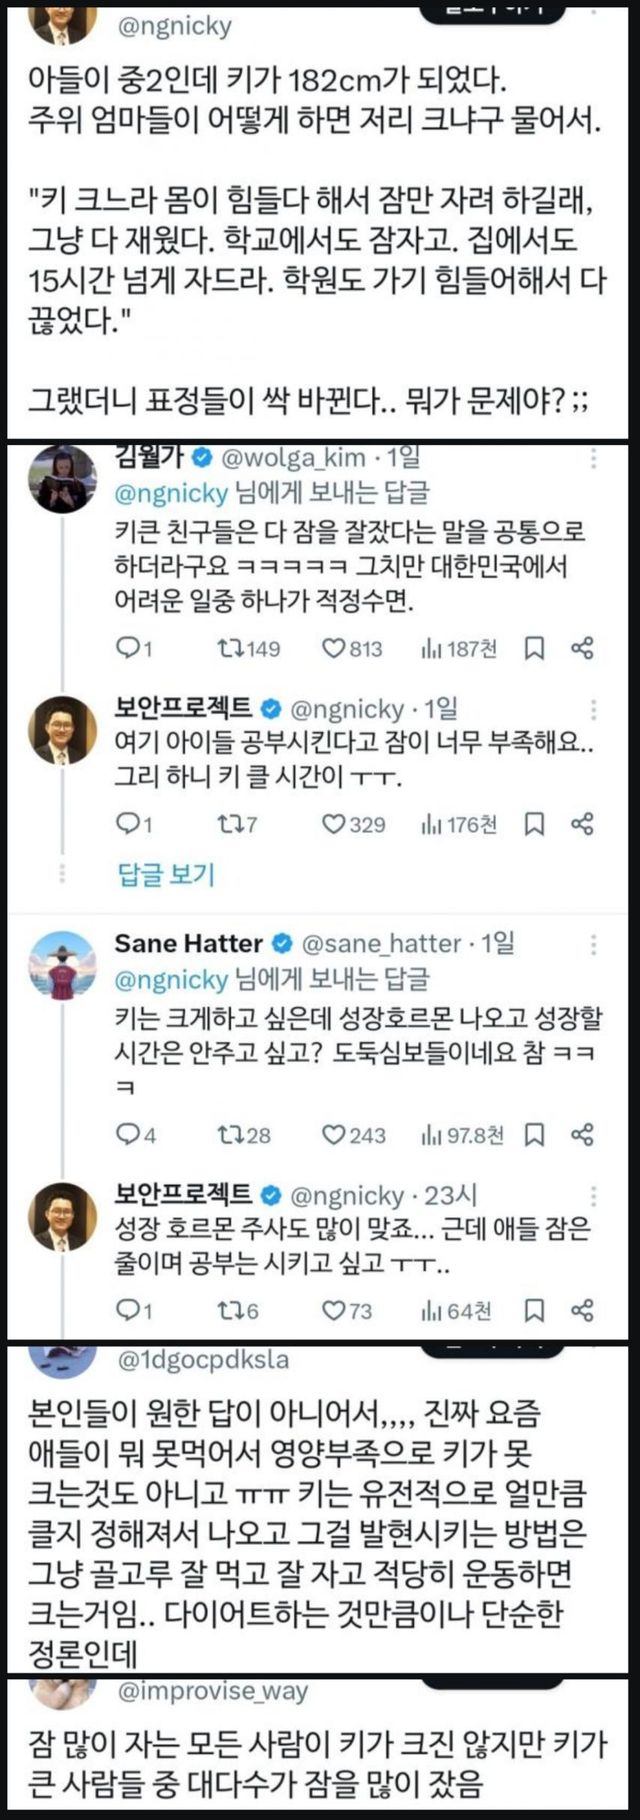View analytics showing 187천 views

[433, 649]
